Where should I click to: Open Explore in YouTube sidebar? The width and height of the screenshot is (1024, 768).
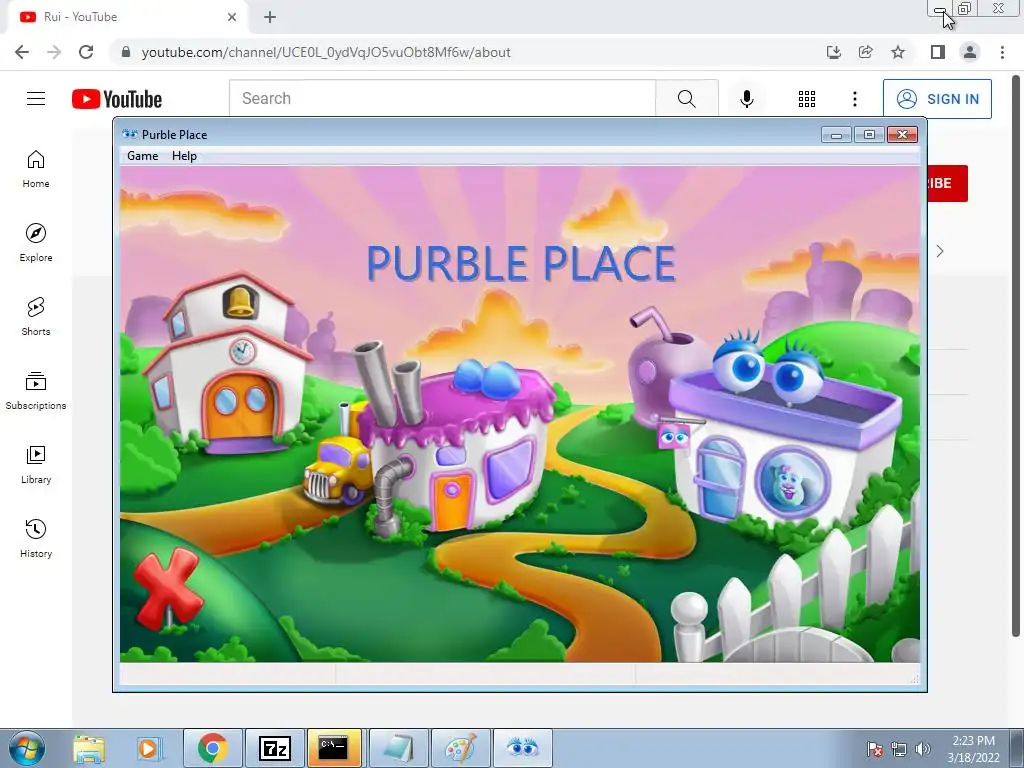tap(36, 243)
